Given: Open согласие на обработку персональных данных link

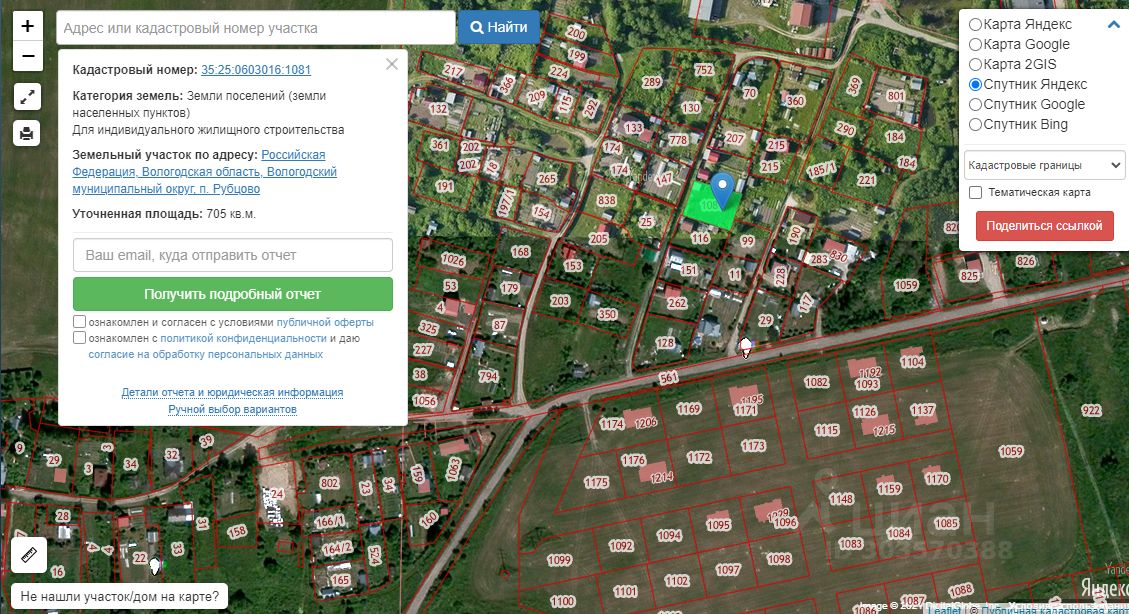Looking at the screenshot, I should pyautogui.click(x=205, y=354).
